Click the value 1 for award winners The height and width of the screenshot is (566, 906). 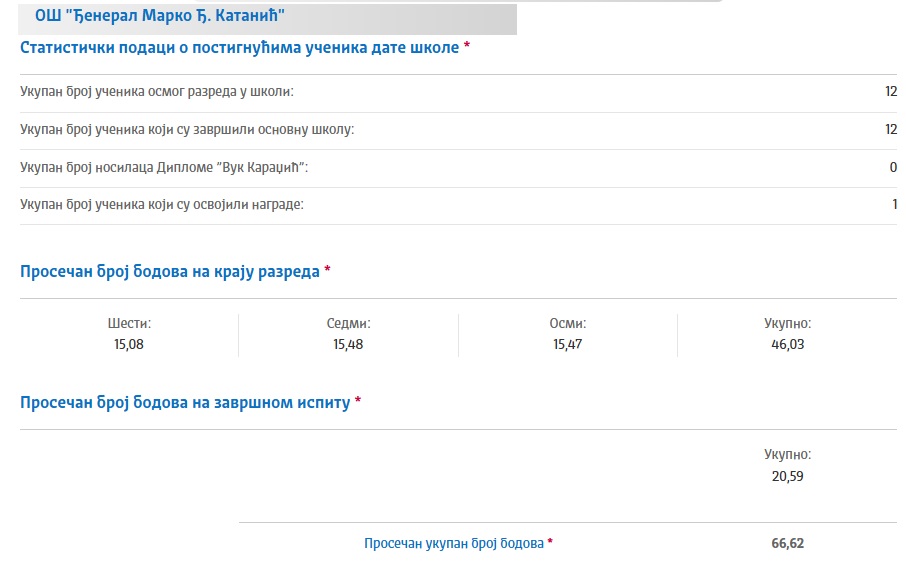(x=894, y=204)
